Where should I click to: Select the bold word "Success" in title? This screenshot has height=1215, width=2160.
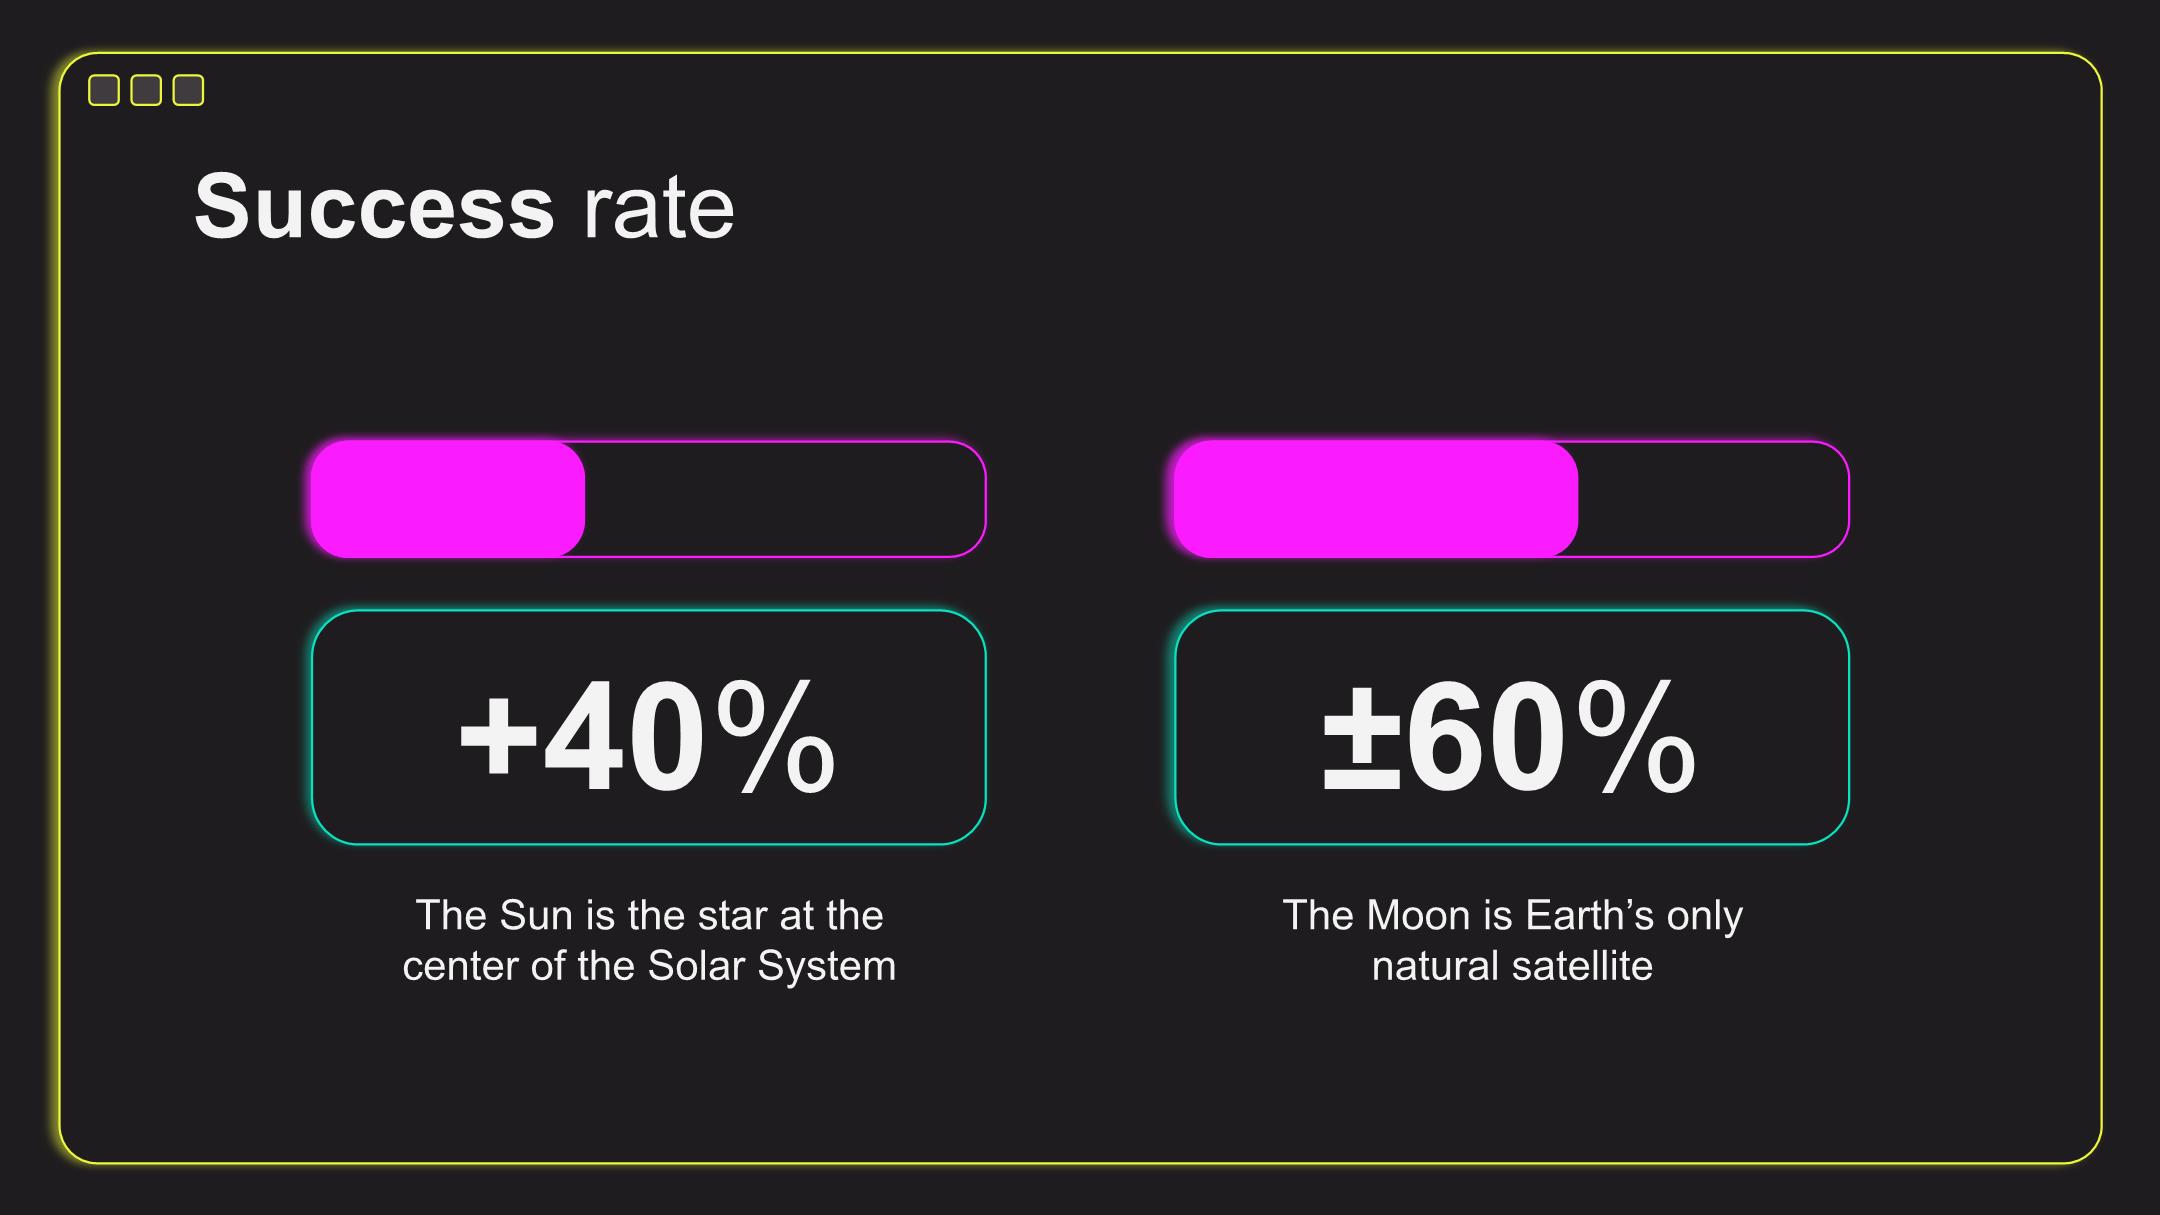pyautogui.click(x=374, y=206)
